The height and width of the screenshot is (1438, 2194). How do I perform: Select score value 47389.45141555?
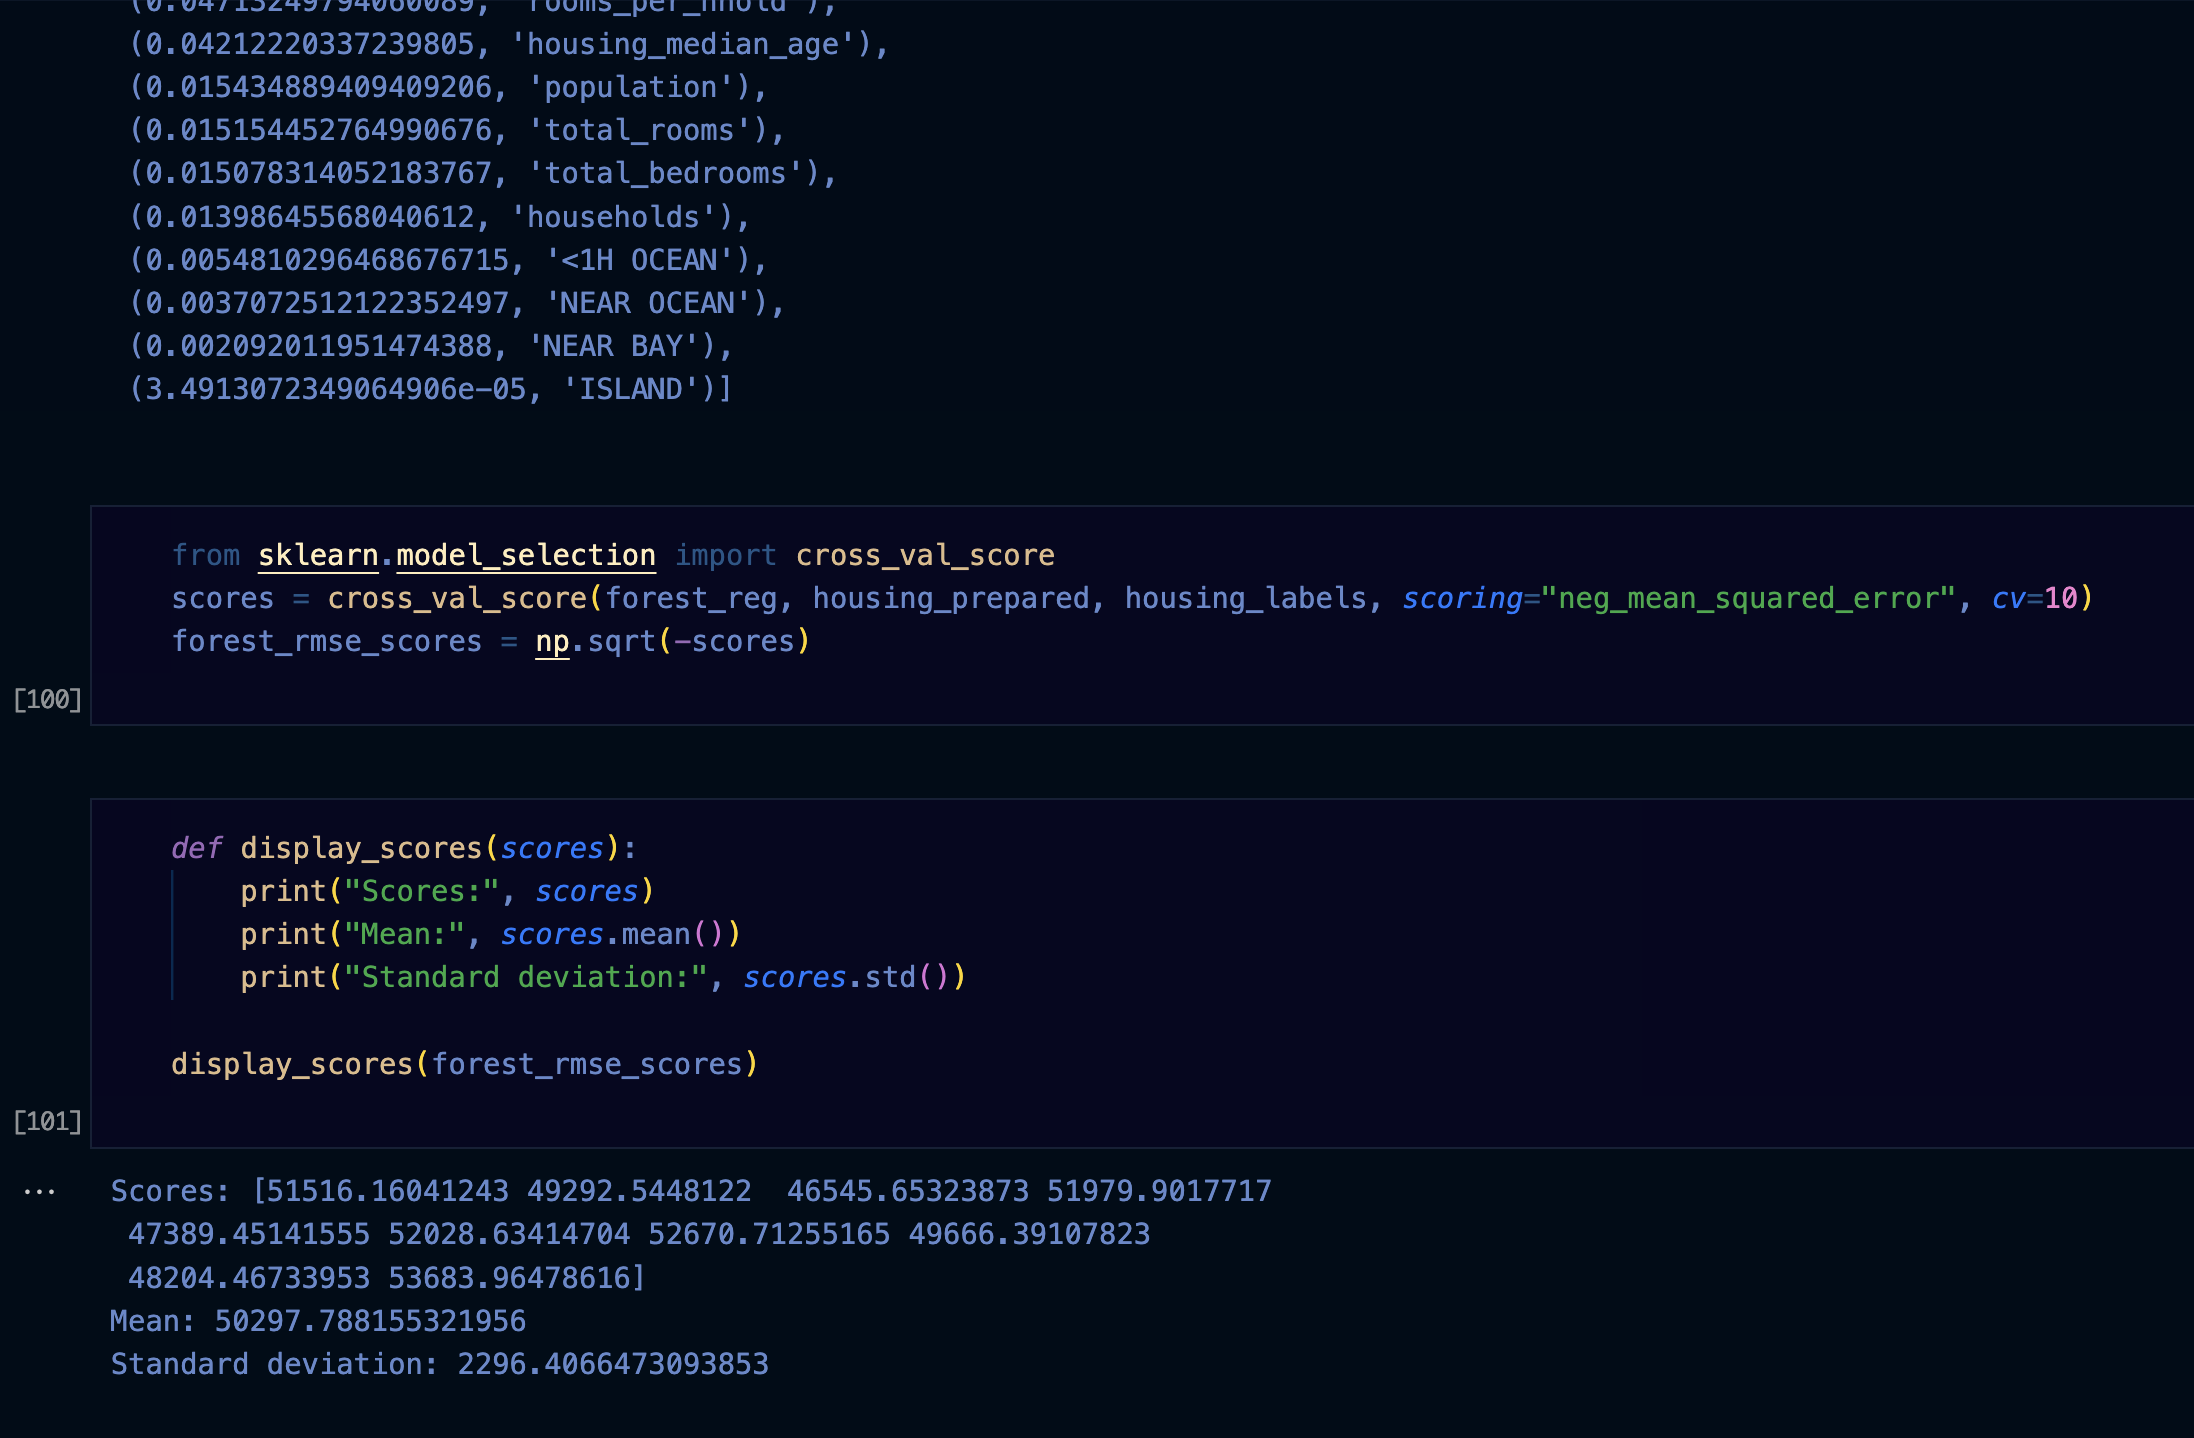pyautogui.click(x=249, y=1234)
